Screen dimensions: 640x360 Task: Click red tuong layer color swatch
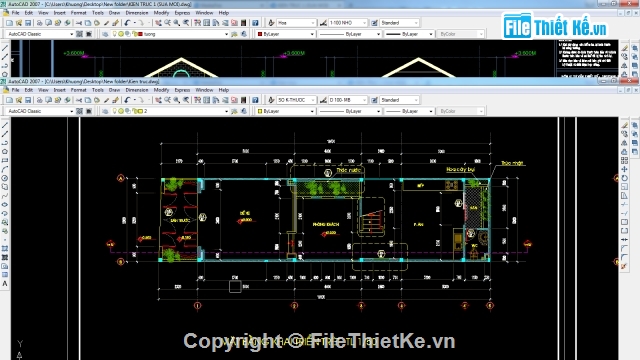(x=140, y=34)
